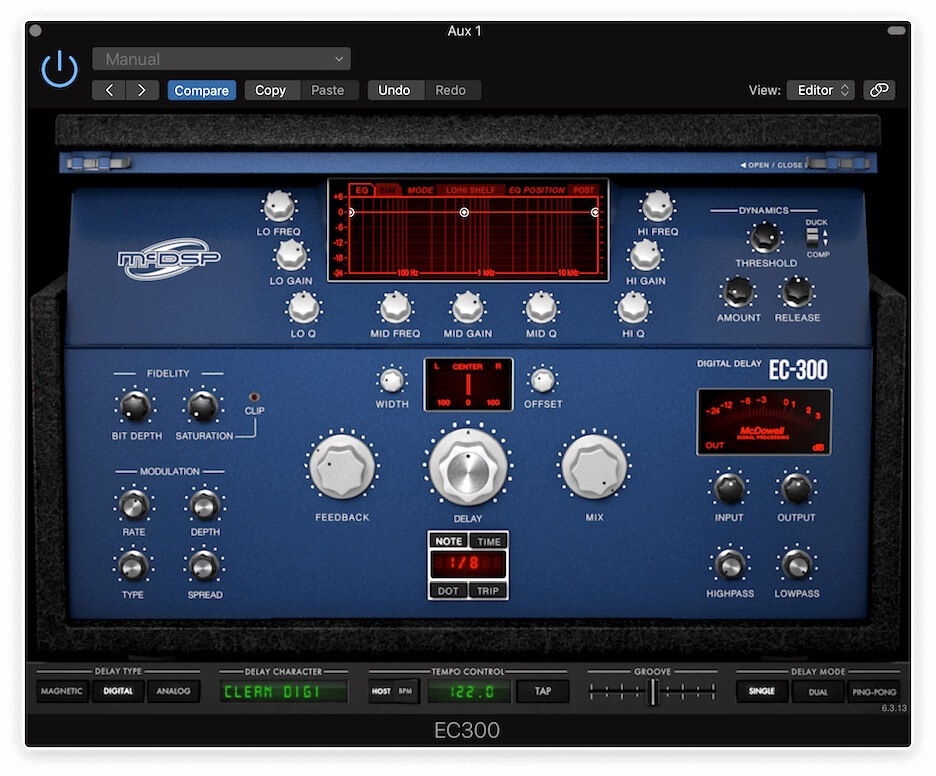Click the LOWPASS knob
This screenshot has height=776, width=936.
click(x=796, y=564)
